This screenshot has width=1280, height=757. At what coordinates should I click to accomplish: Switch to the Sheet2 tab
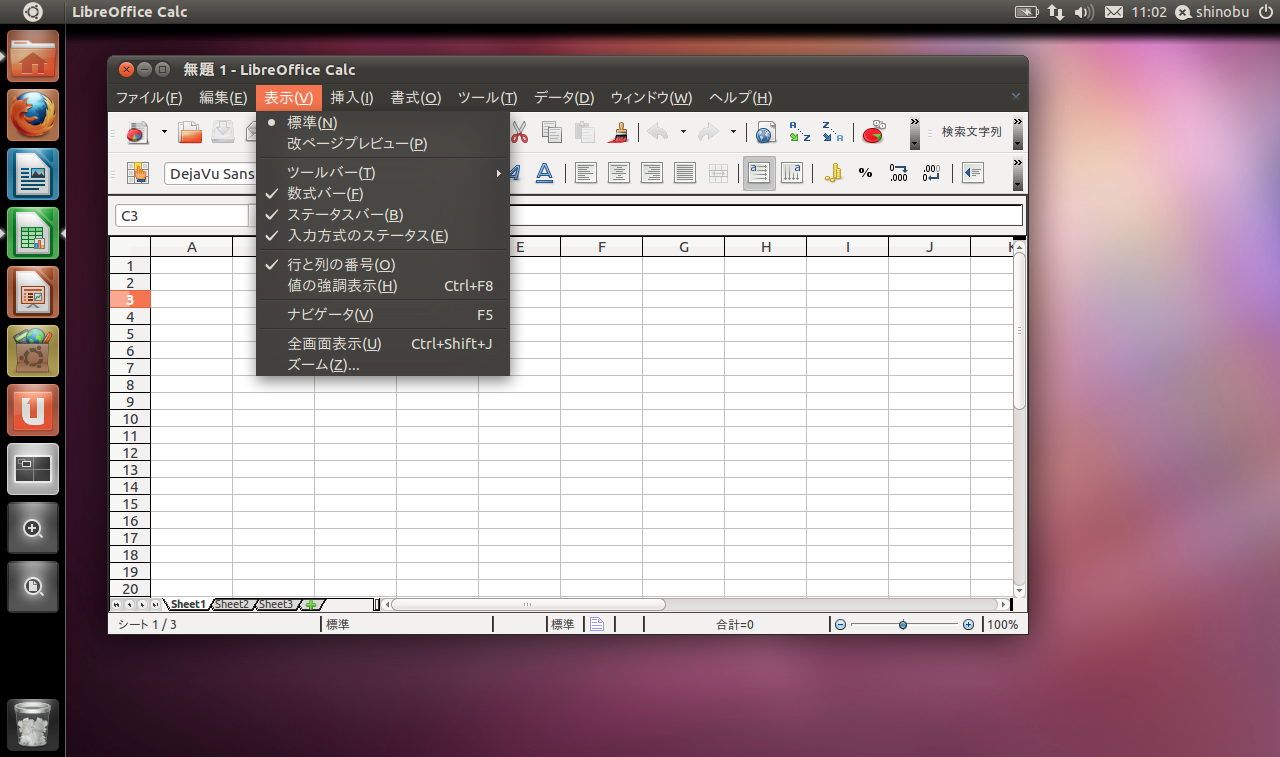232,604
